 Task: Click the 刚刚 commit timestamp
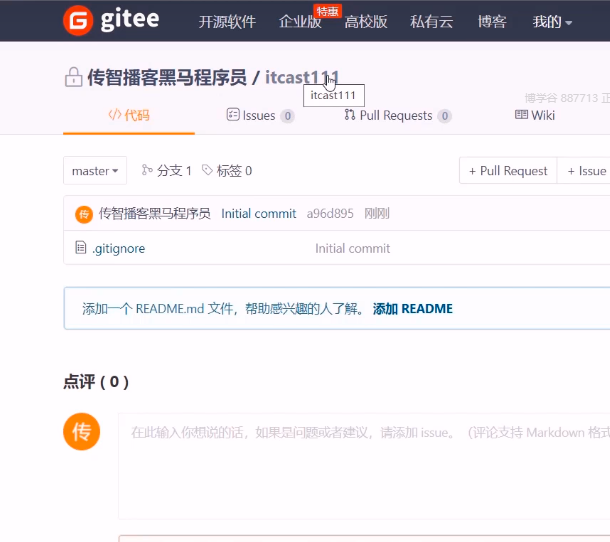coord(377,214)
